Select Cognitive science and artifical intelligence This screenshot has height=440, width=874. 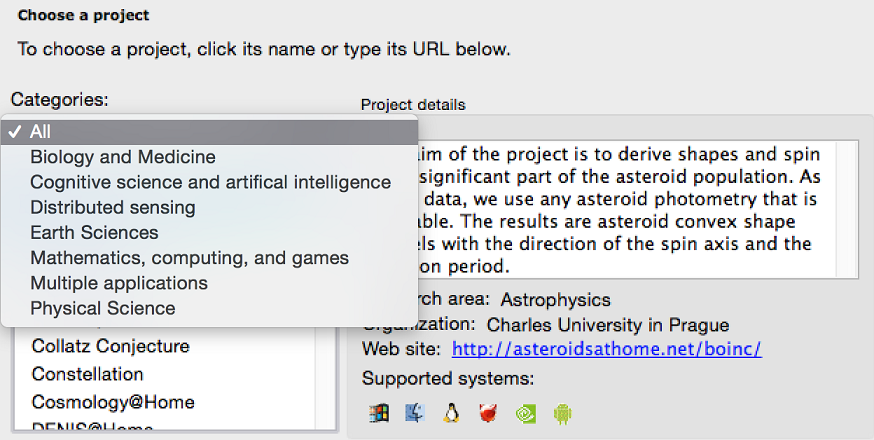tap(210, 182)
